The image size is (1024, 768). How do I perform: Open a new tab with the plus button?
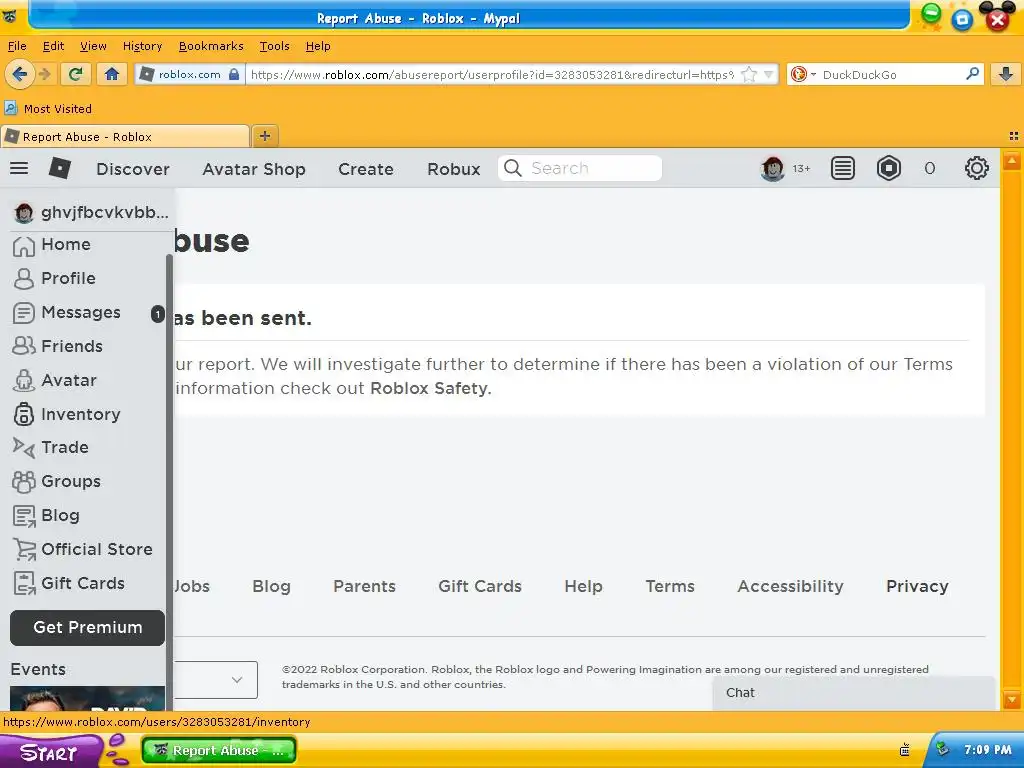pos(264,136)
